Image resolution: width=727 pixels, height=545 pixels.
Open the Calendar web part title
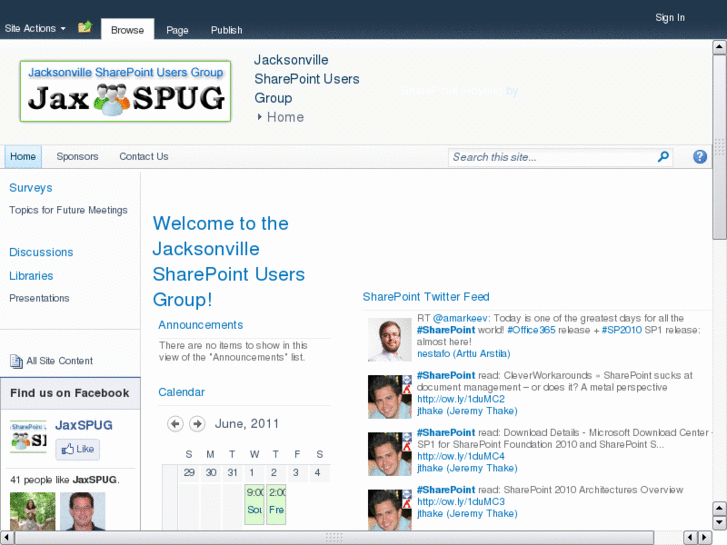click(x=182, y=392)
